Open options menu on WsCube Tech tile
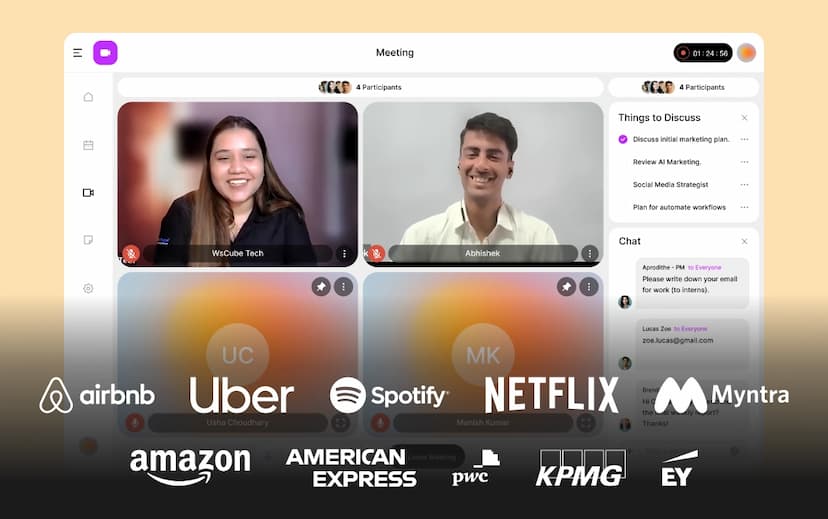 click(344, 254)
